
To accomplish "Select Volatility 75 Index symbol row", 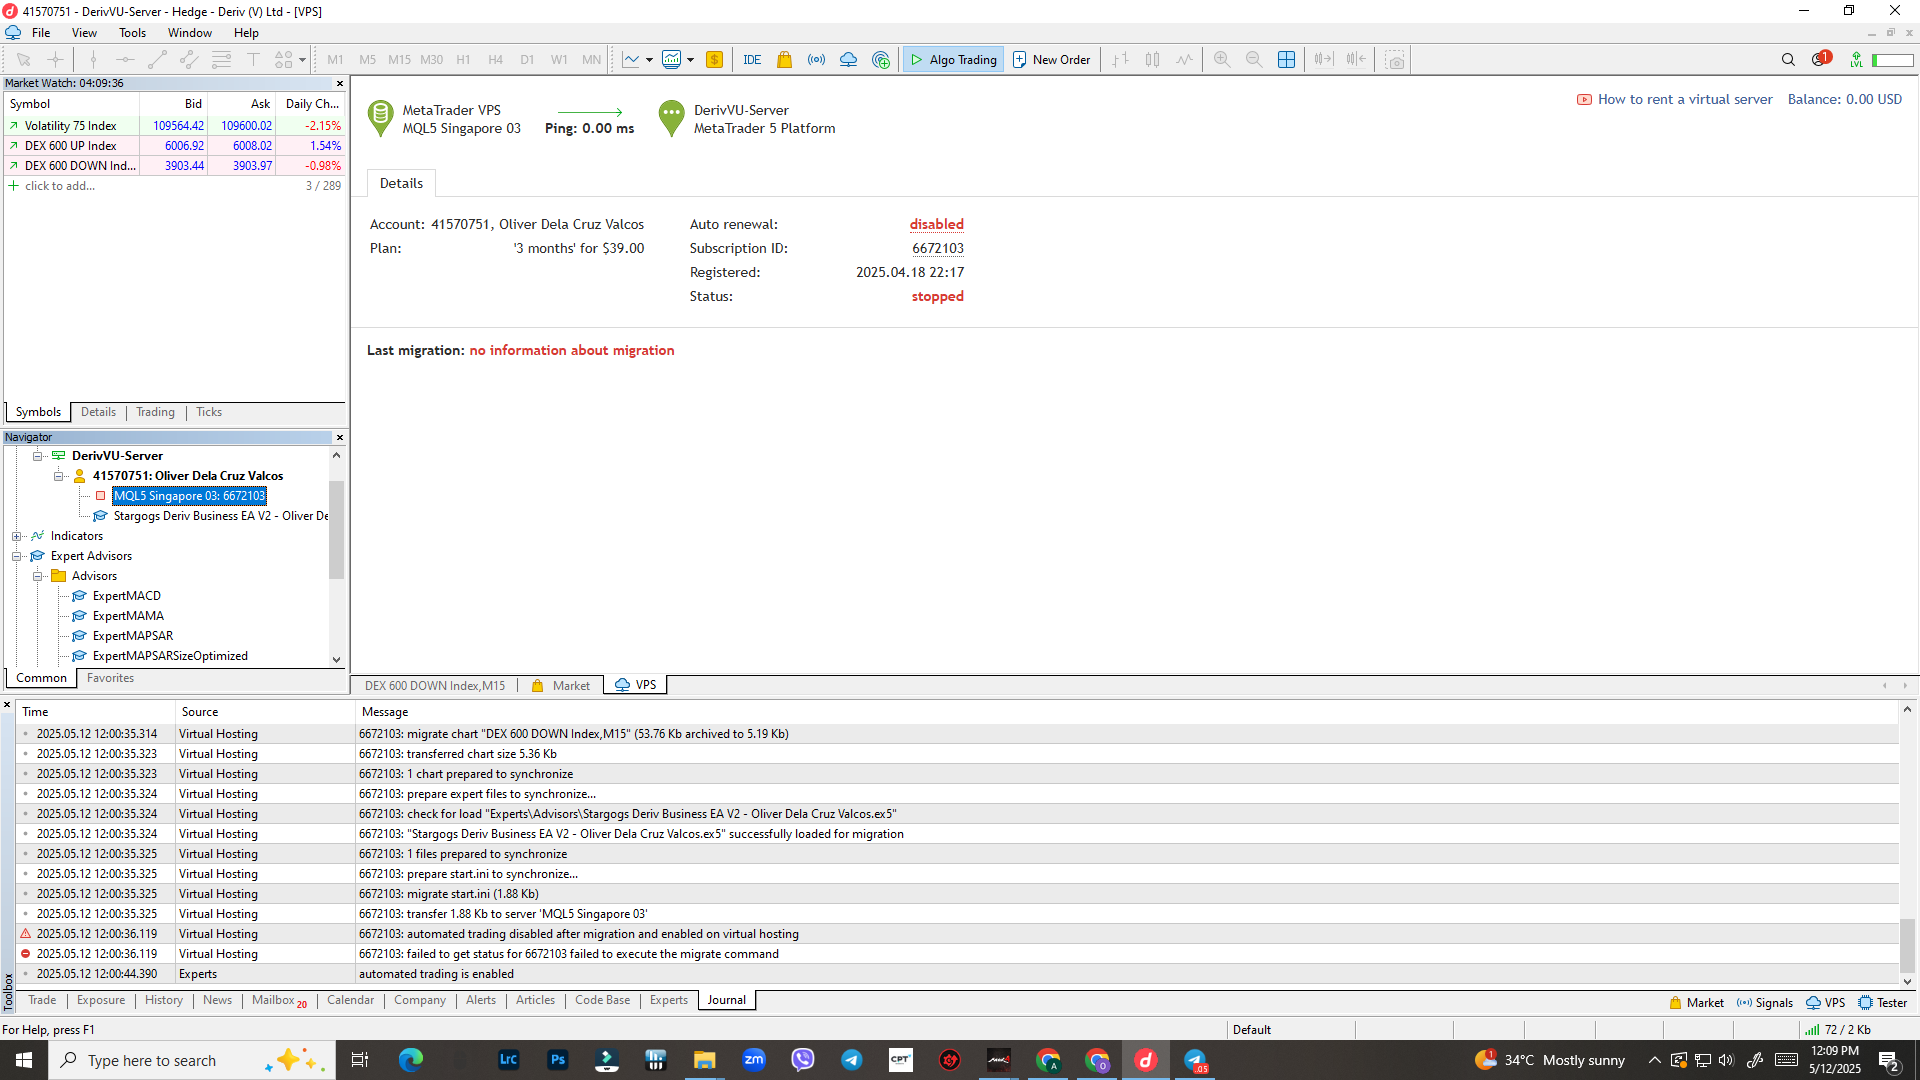I will [x=175, y=126].
